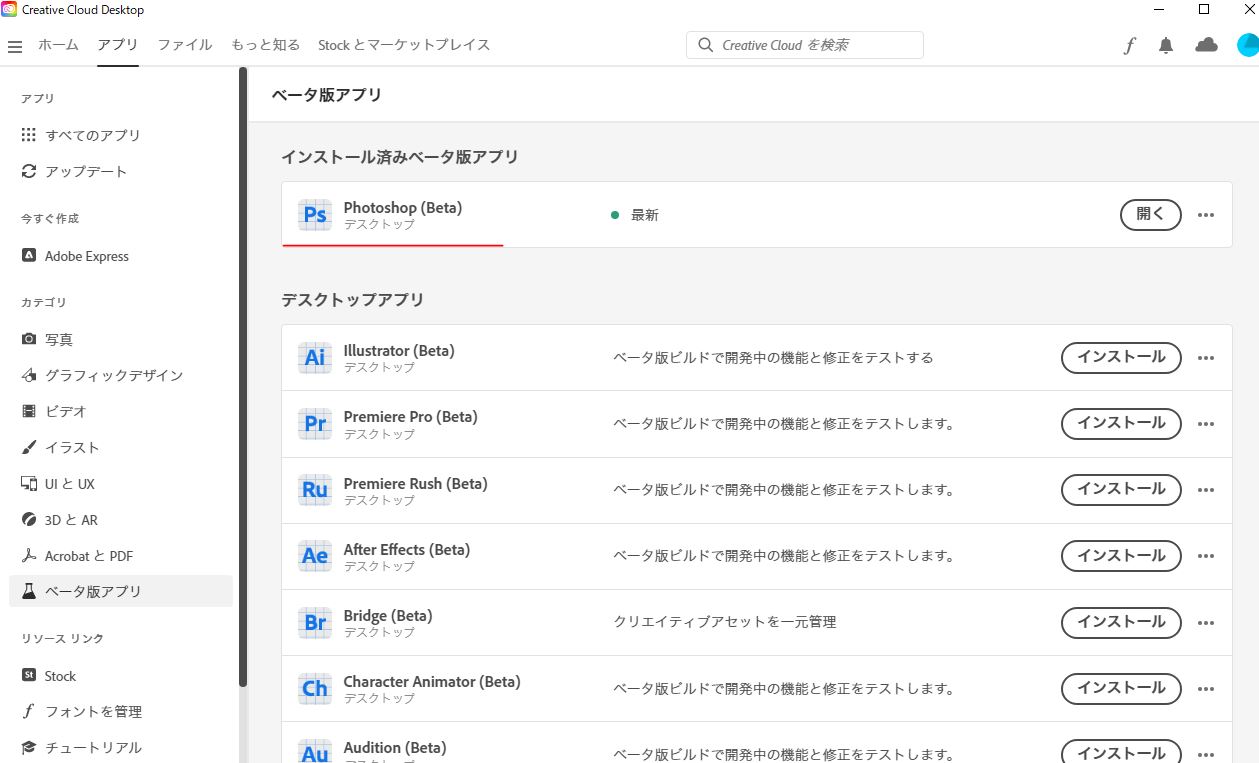The image size is (1259, 763).
Task: Select the アプリ tab
Action: [118, 45]
